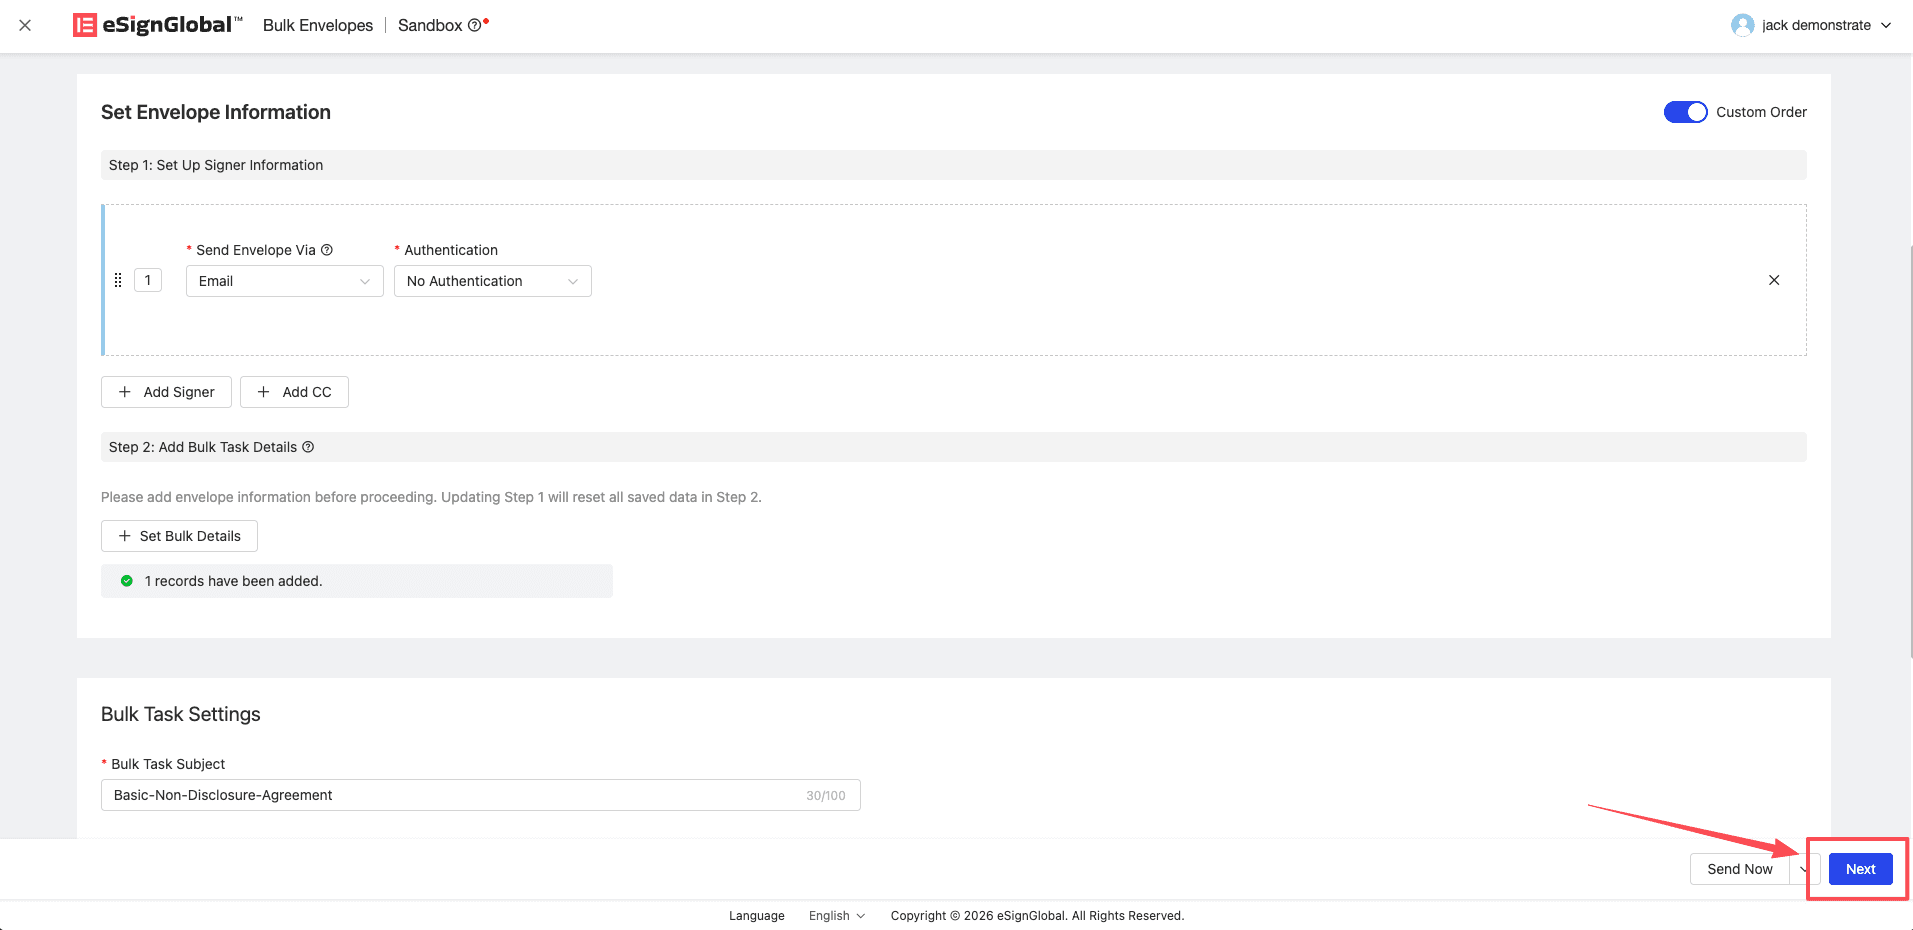Click the Sandbox help question mark icon
This screenshot has width=1913, height=930.
(474, 26)
